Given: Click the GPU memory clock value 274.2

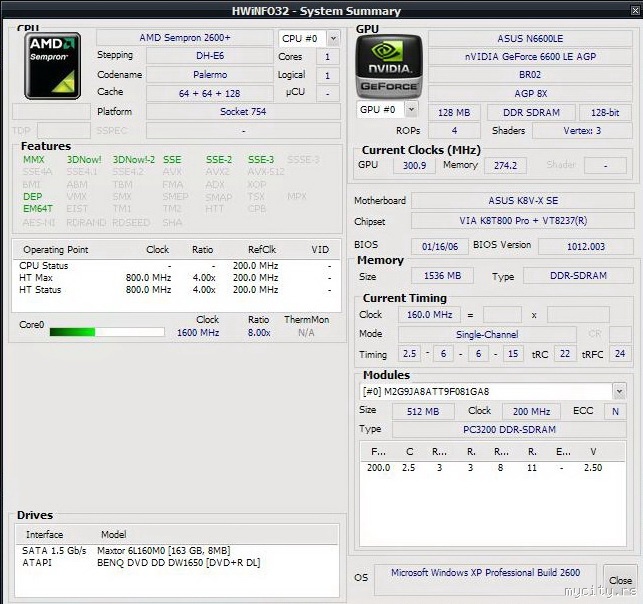Looking at the screenshot, I should tap(505, 165).
